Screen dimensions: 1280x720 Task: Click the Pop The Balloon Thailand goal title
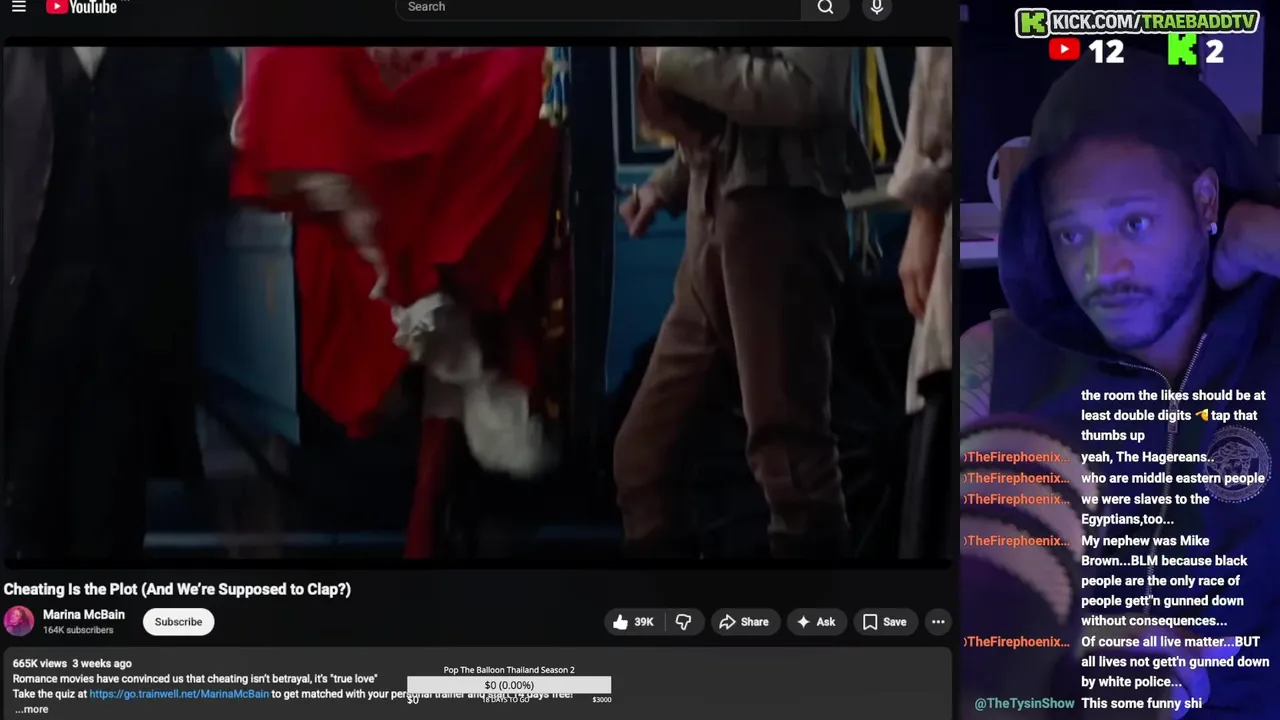[x=509, y=670]
